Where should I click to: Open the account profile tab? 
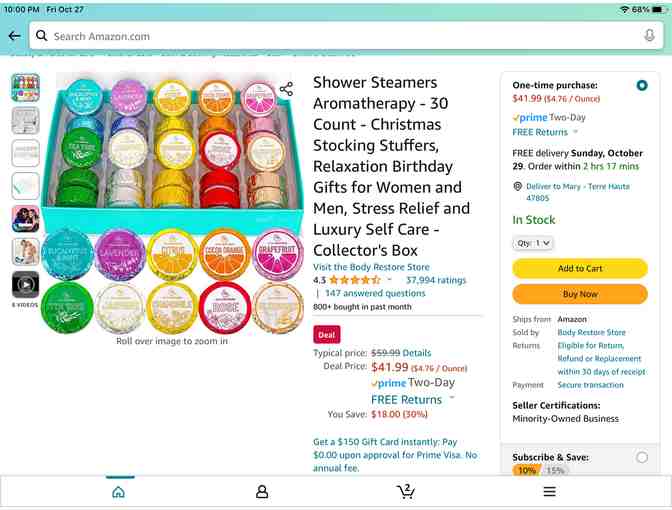[262, 492]
